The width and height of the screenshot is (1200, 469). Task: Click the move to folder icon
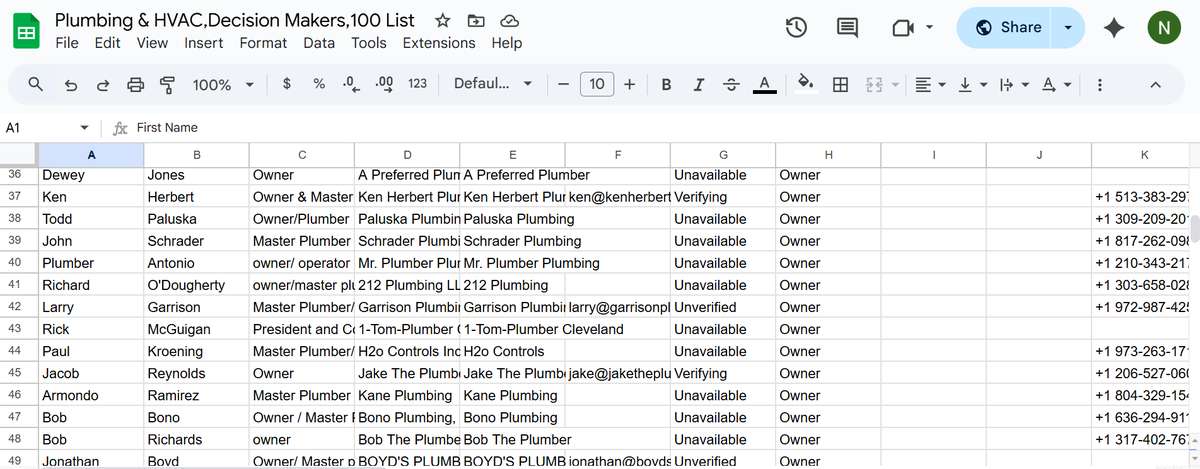(x=476, y=20)
